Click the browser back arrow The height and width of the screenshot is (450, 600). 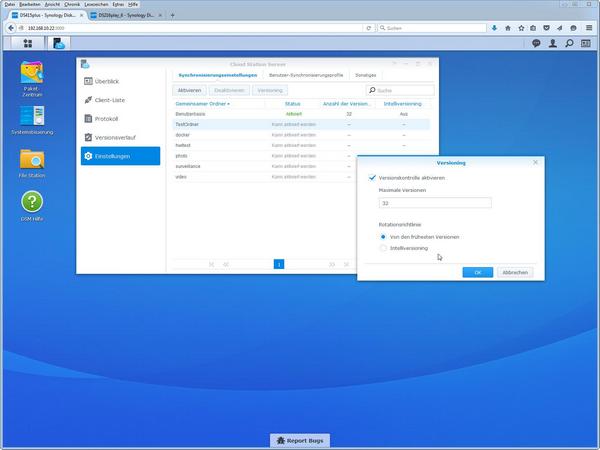pos(11,28)
